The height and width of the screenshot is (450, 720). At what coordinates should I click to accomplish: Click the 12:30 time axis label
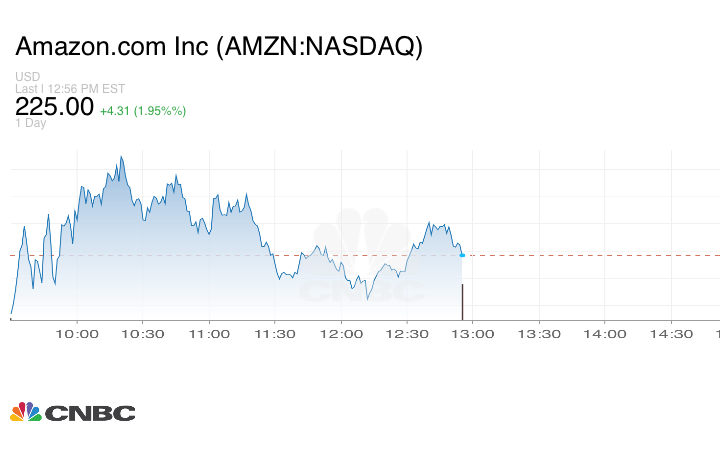[406, 334]
